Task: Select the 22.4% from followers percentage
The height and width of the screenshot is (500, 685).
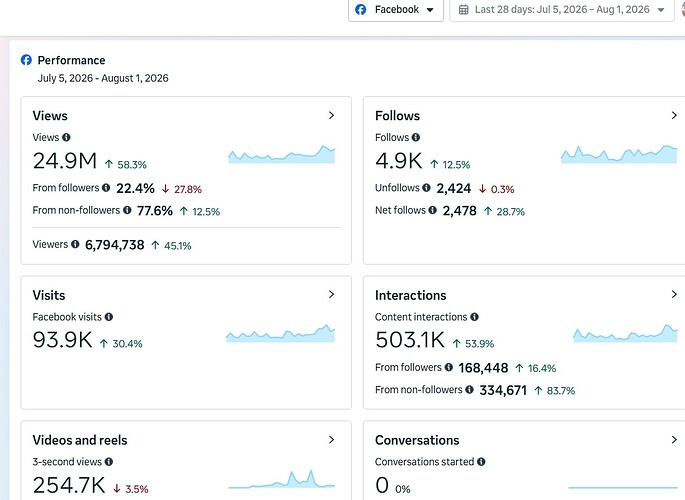Action: point(135,189)
